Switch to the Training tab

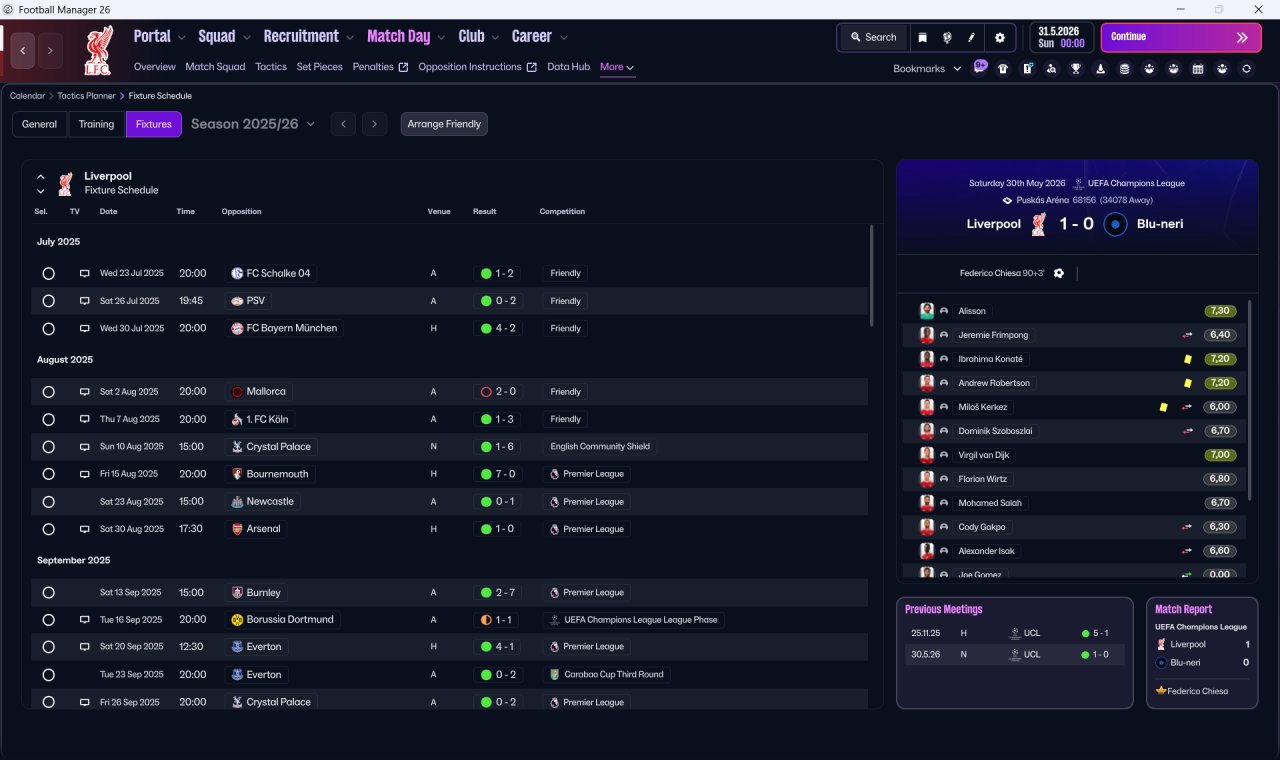pyautogui.click(x=96, y=124)
